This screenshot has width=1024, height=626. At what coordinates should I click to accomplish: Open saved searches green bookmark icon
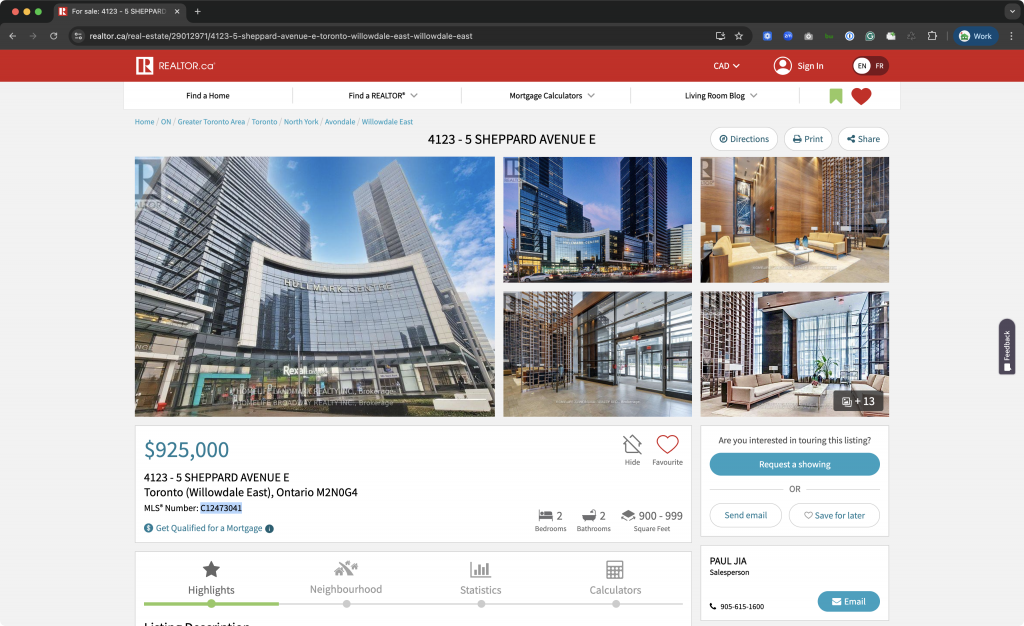(836, 96)
